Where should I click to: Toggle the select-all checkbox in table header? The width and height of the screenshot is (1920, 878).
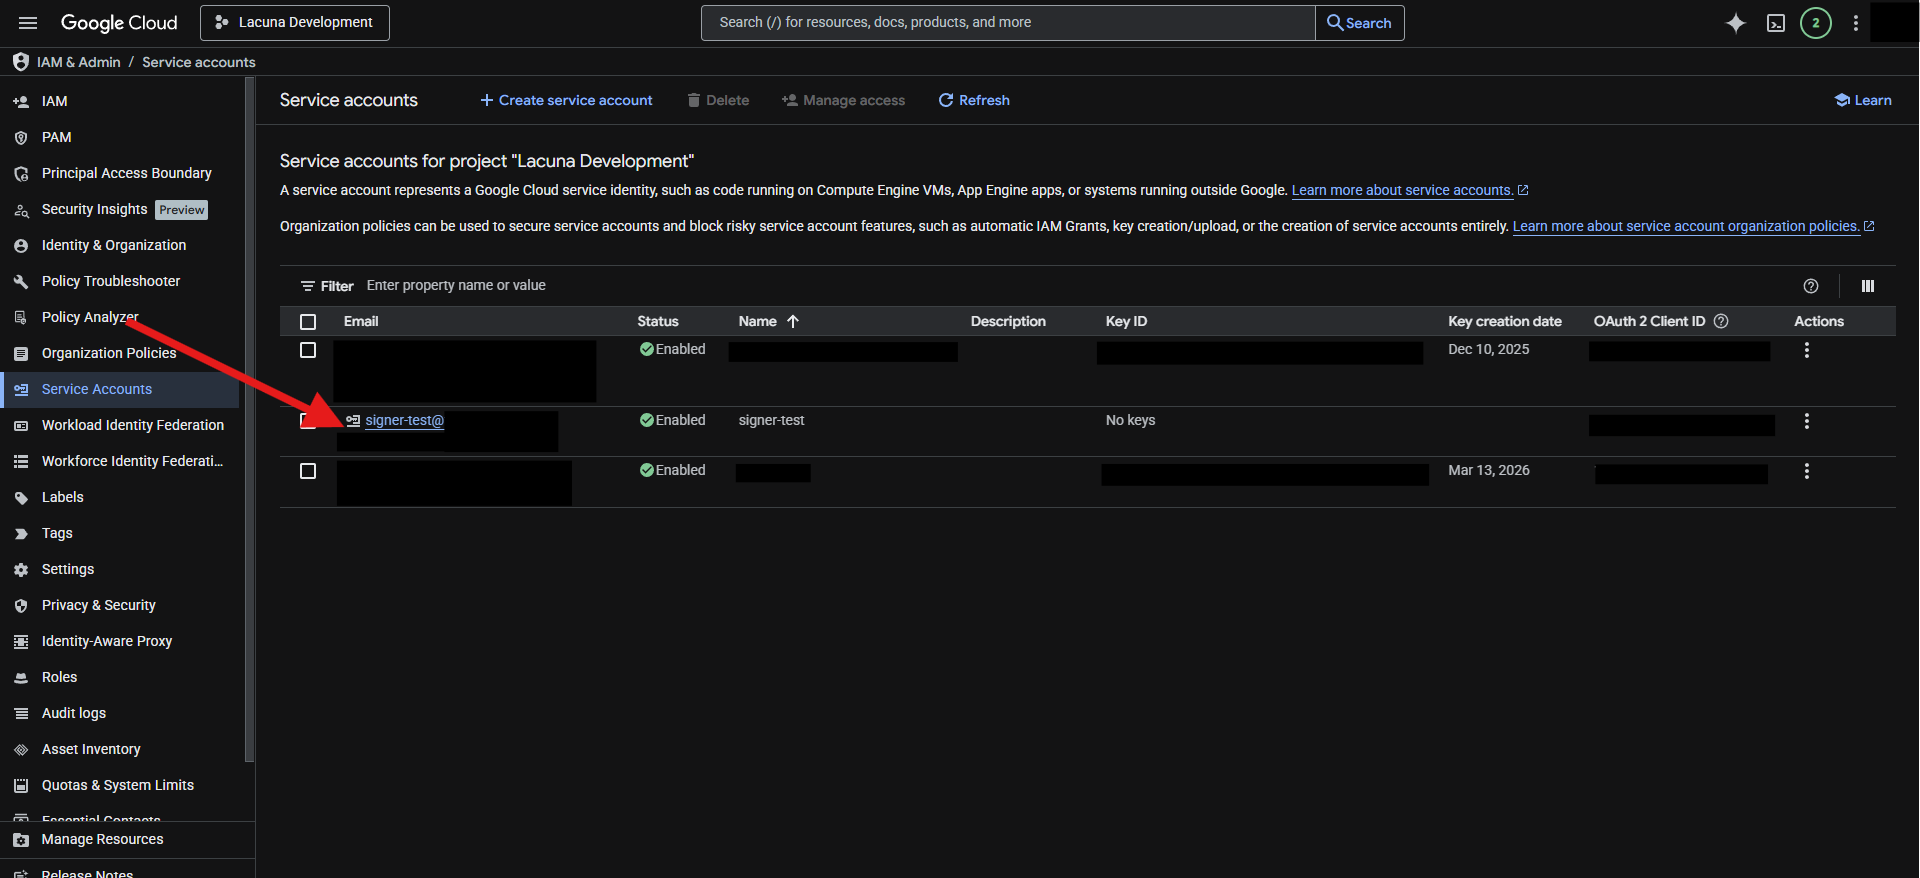point(308,322)
